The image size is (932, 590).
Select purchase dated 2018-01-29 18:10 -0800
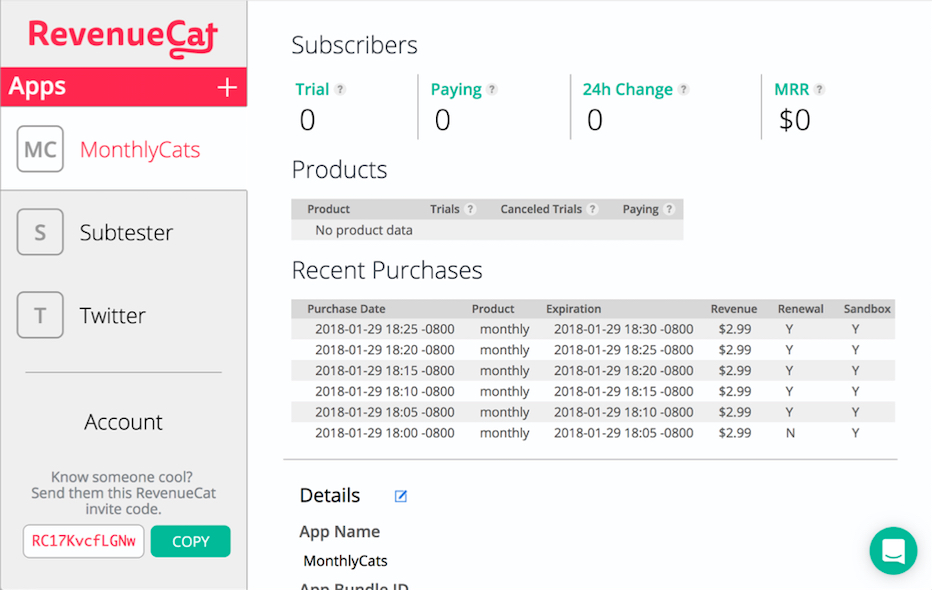[593, 392]
